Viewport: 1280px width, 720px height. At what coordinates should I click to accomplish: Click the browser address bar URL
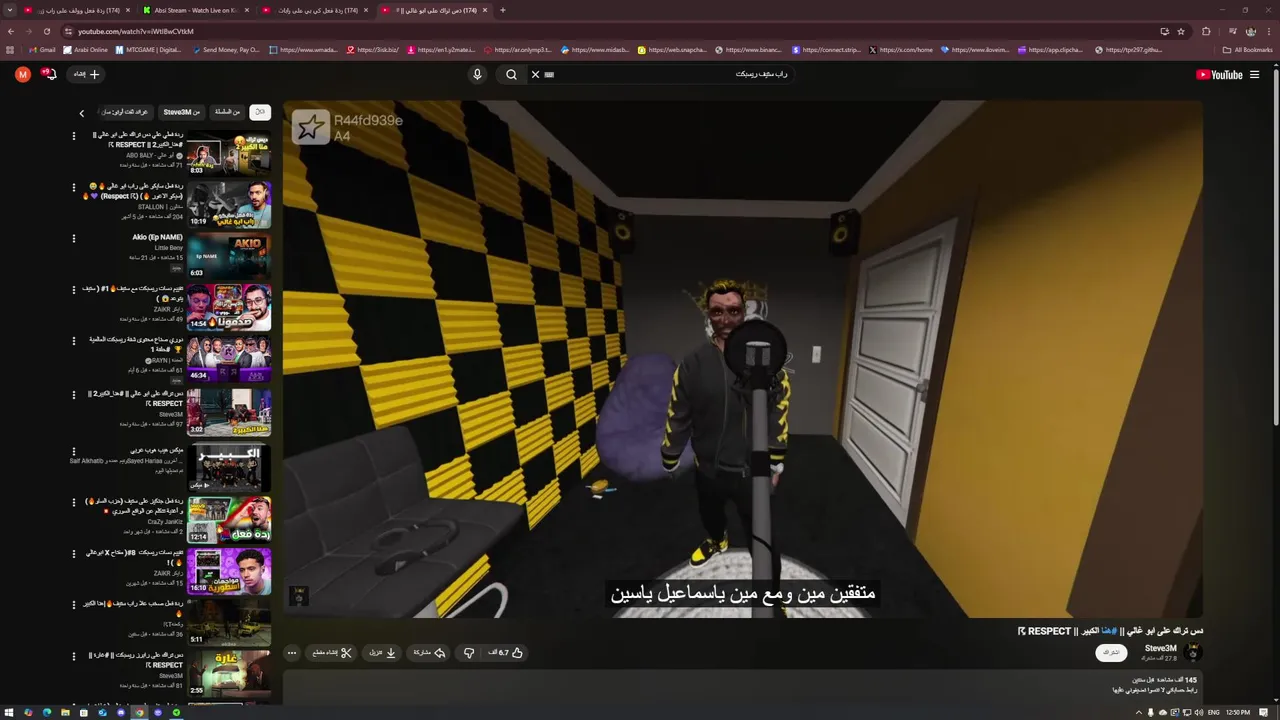(x=136, y=31)
